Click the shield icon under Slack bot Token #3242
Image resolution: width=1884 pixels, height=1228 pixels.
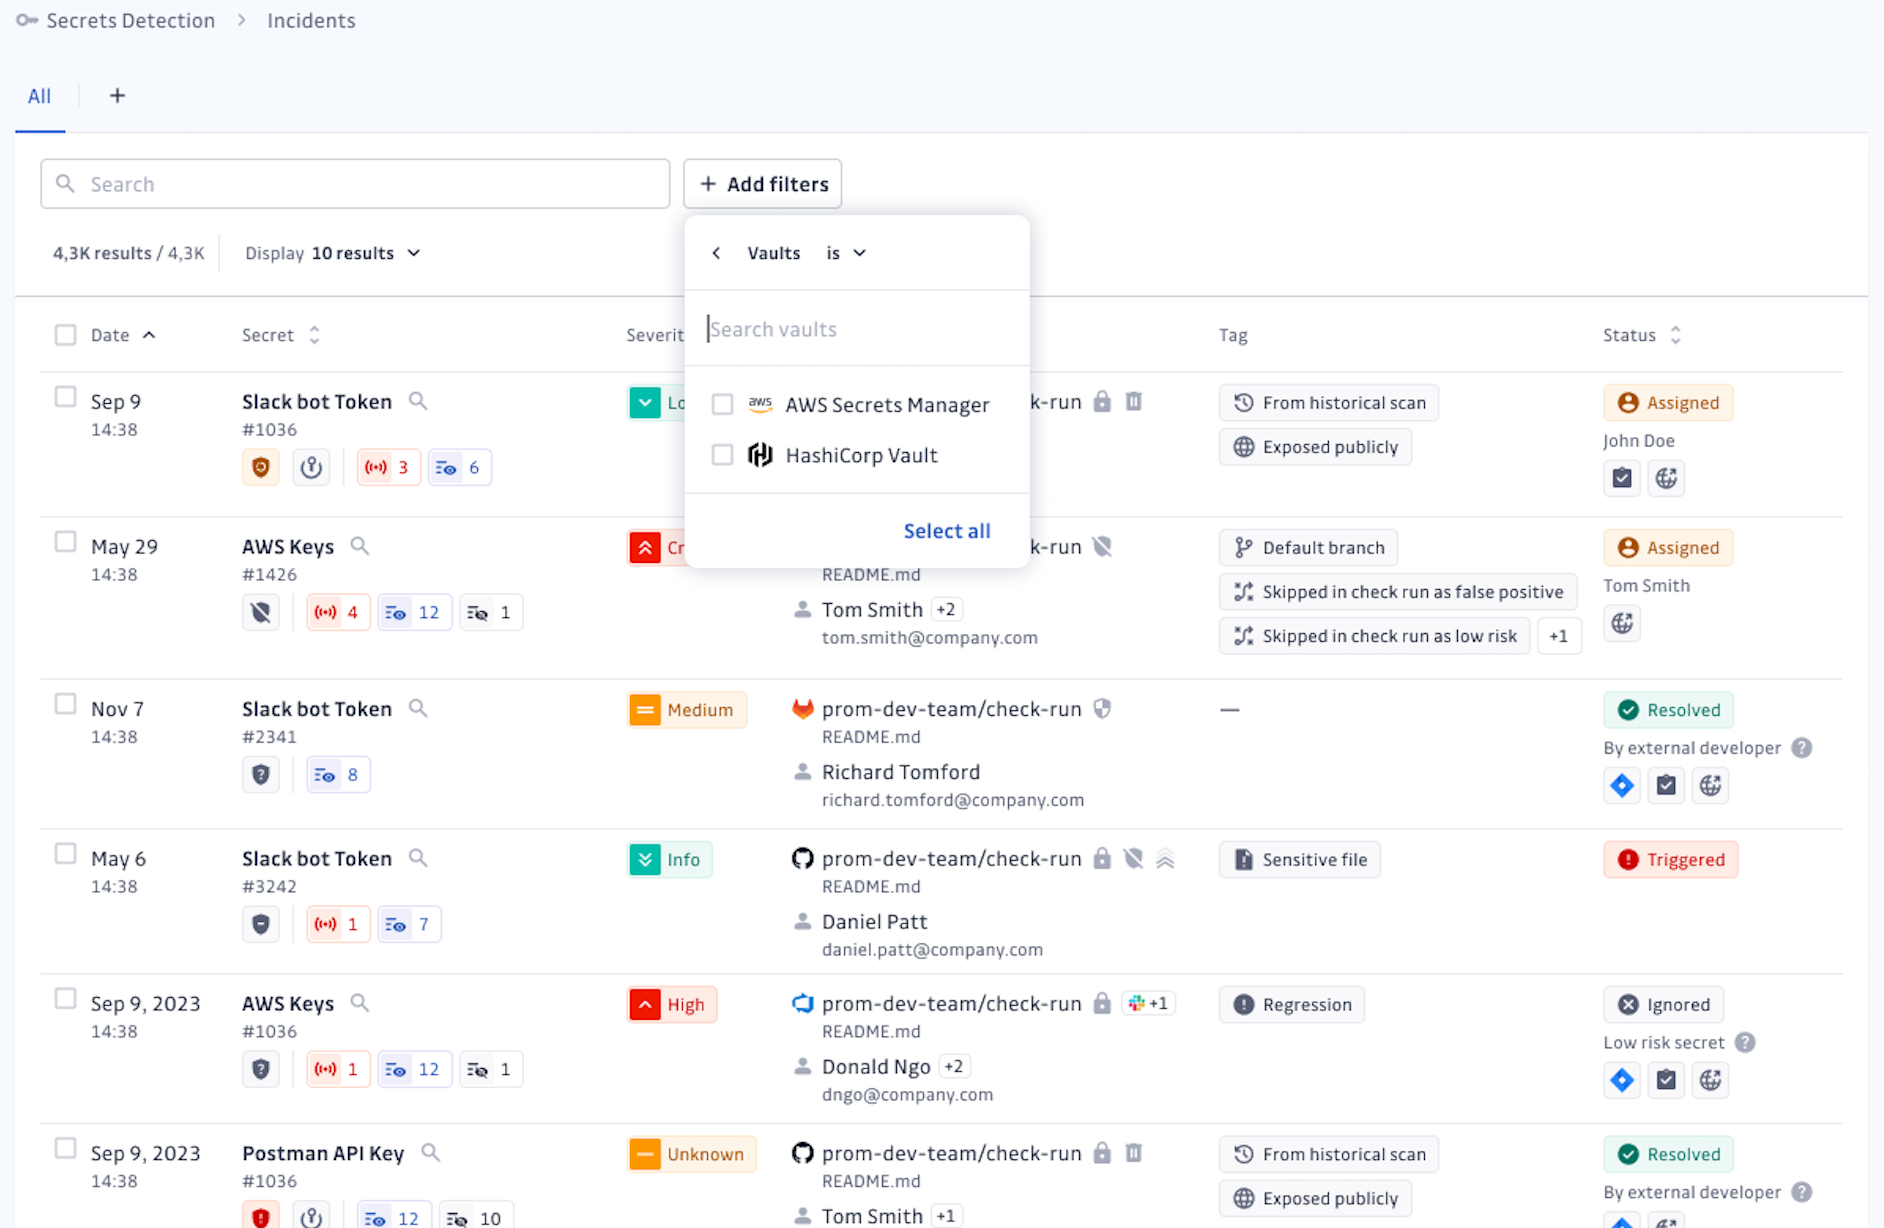[x=261, y=924]
